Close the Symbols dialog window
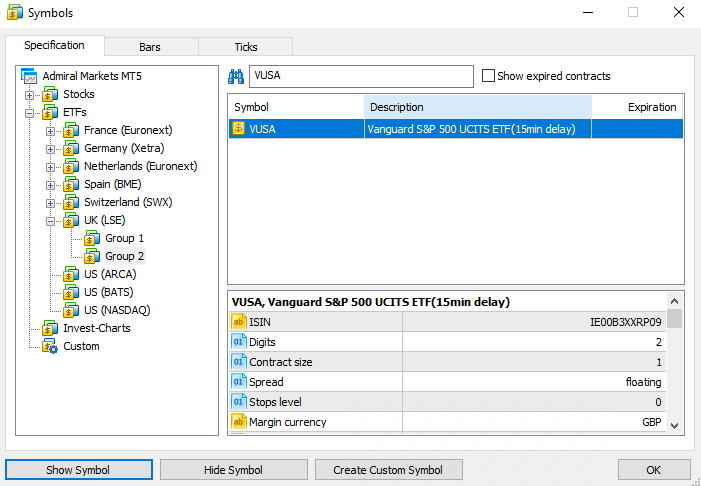Image resolution: width=701 pixels, height=486 pixels. click(679, 13)
